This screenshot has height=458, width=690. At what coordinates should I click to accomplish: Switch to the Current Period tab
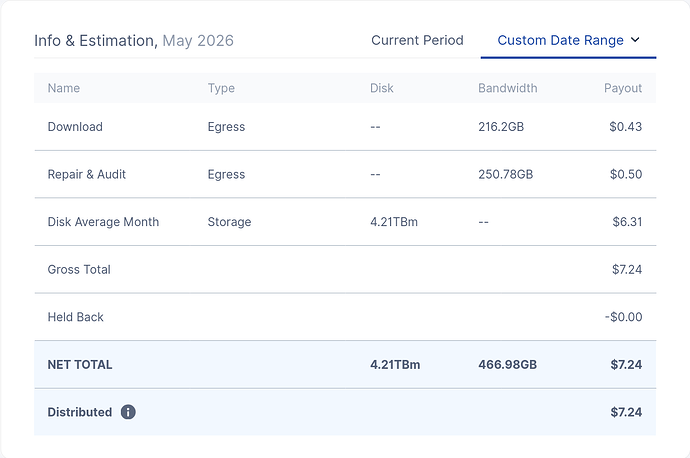[417, 40]
